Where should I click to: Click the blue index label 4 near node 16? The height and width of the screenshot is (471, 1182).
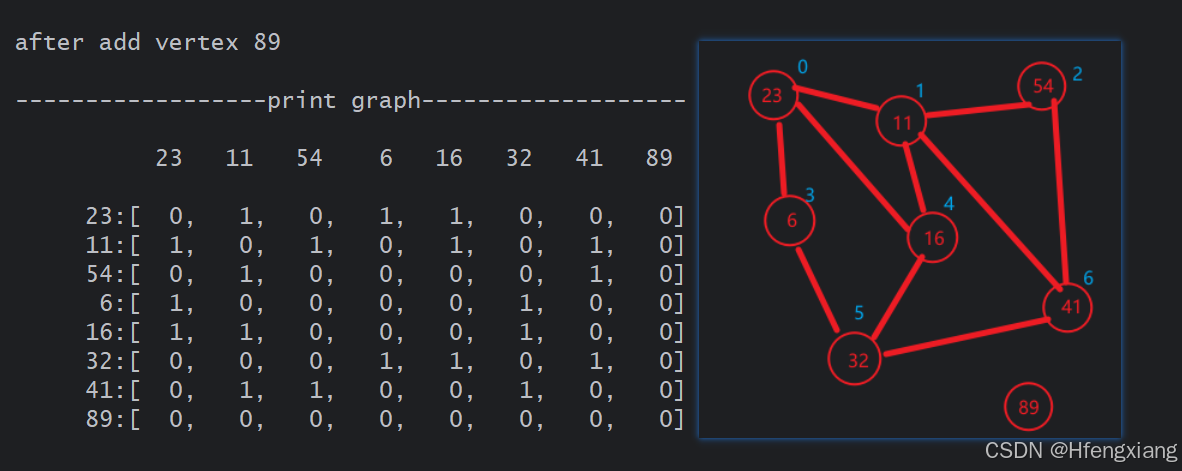coord(948,204)
